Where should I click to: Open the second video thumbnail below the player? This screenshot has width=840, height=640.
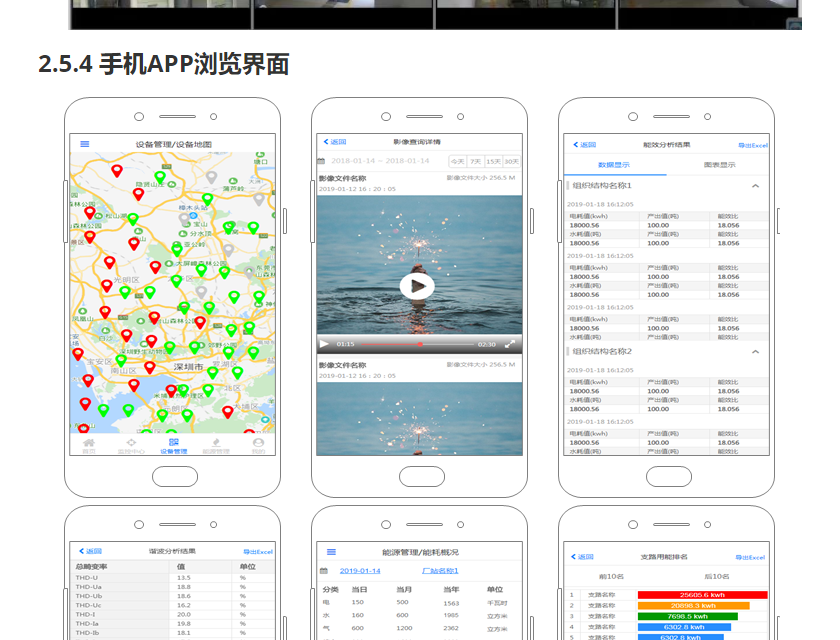pyautogui.click(x=419, y=419)
